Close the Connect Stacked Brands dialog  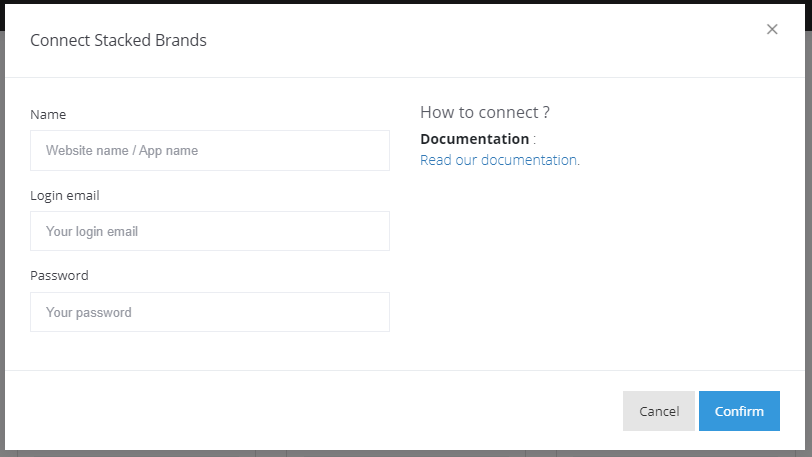tap(772, 30)
